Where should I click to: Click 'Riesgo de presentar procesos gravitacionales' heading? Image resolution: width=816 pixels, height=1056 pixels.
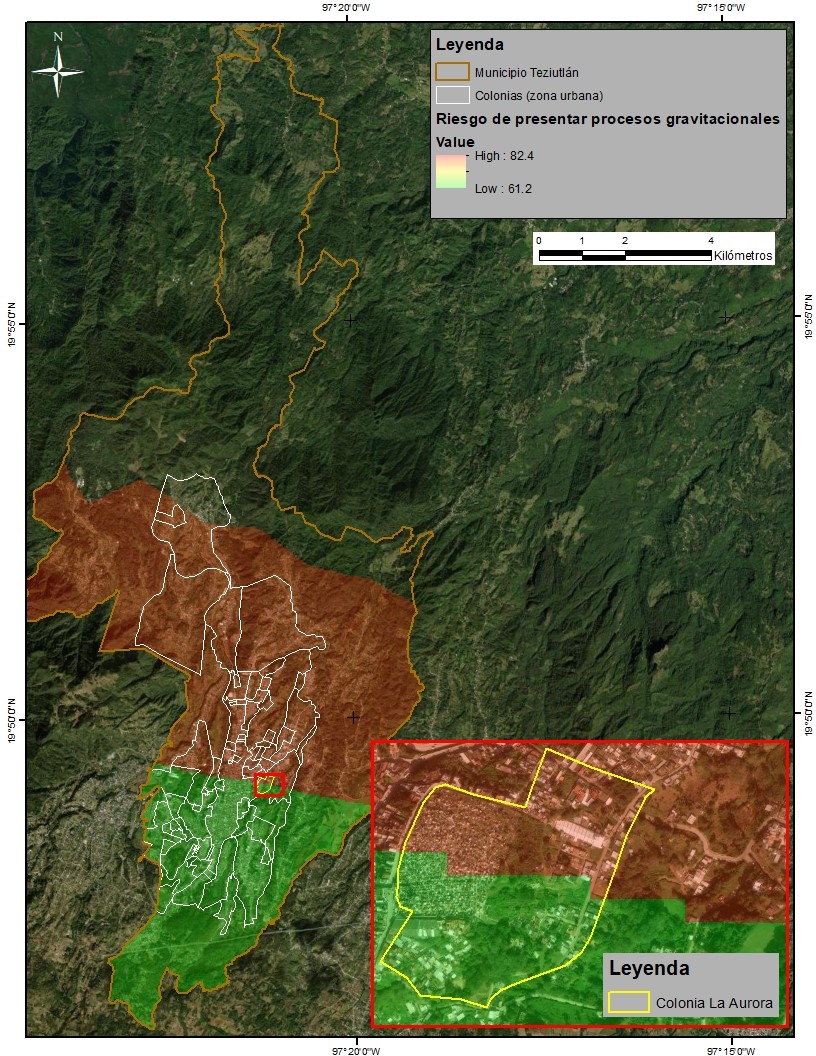point(607,119)
